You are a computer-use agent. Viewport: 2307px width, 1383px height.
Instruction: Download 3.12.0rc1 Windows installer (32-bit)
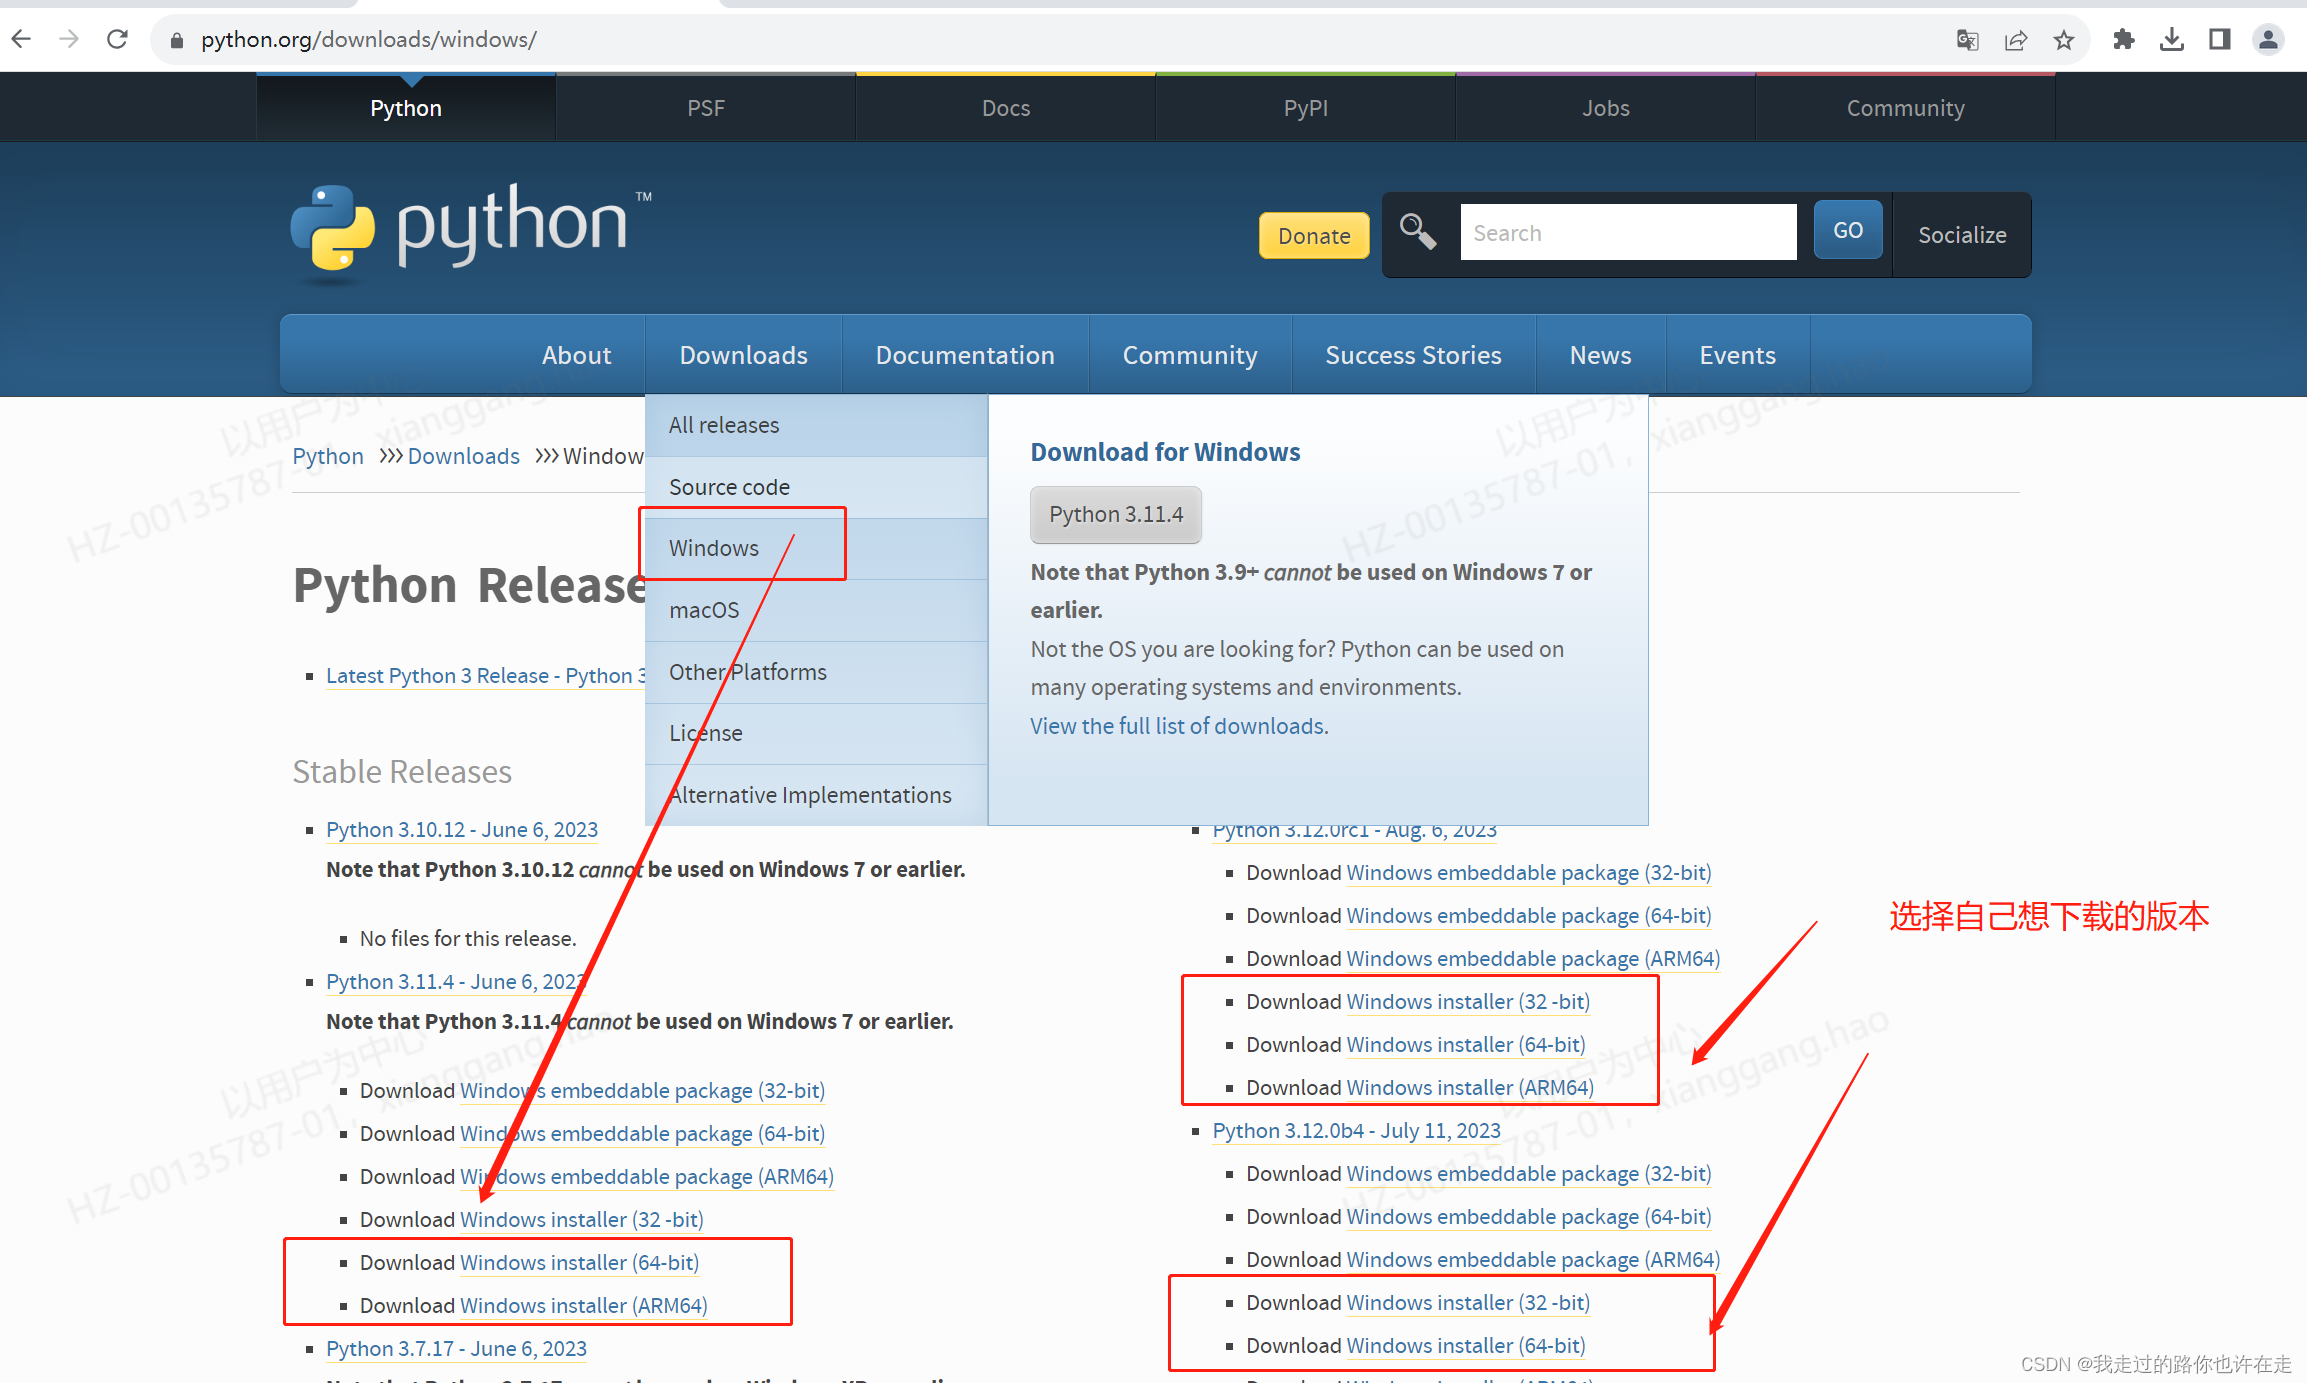click(x=1468, y=1002)
